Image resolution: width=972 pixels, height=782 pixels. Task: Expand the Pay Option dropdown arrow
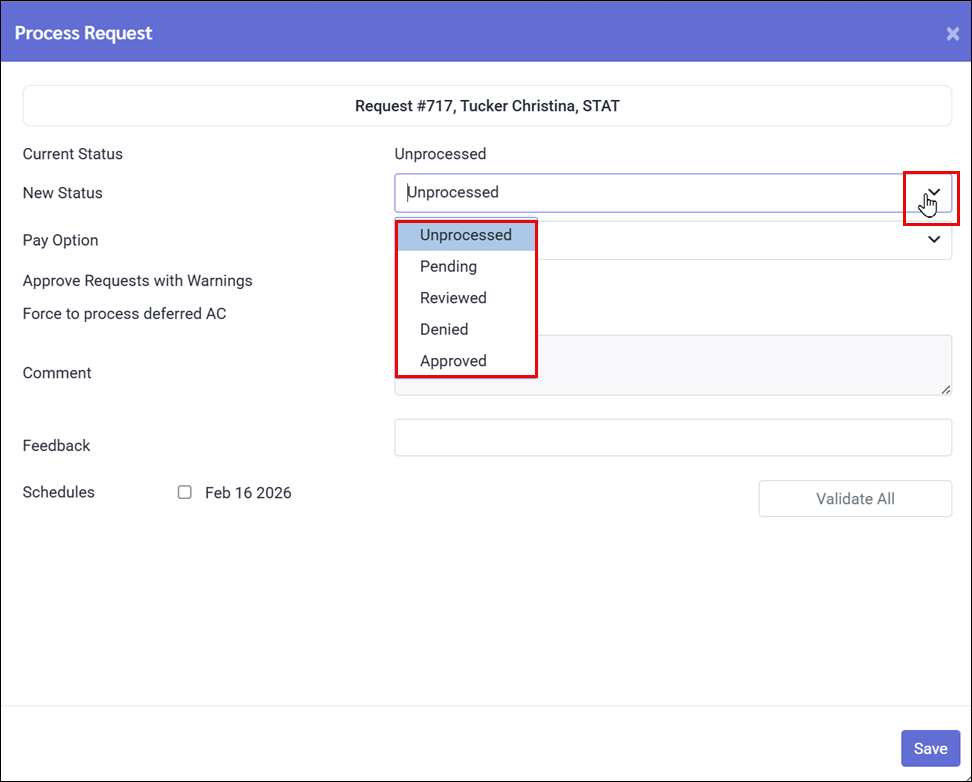coord(934,240)
